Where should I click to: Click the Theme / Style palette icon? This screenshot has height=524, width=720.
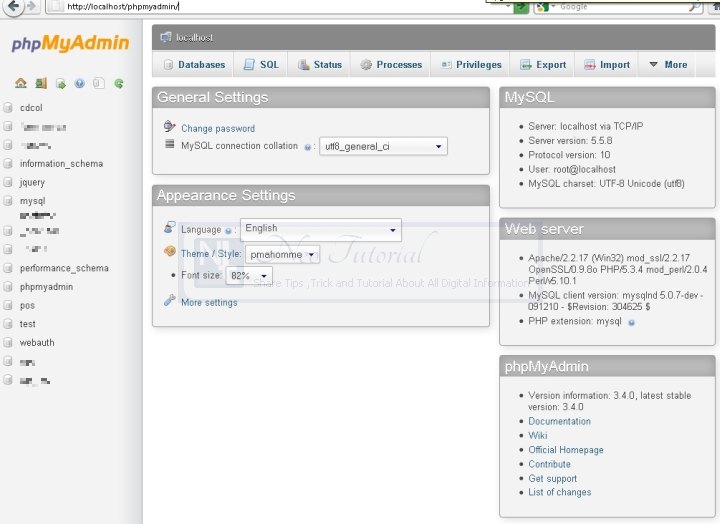(170, 251)
